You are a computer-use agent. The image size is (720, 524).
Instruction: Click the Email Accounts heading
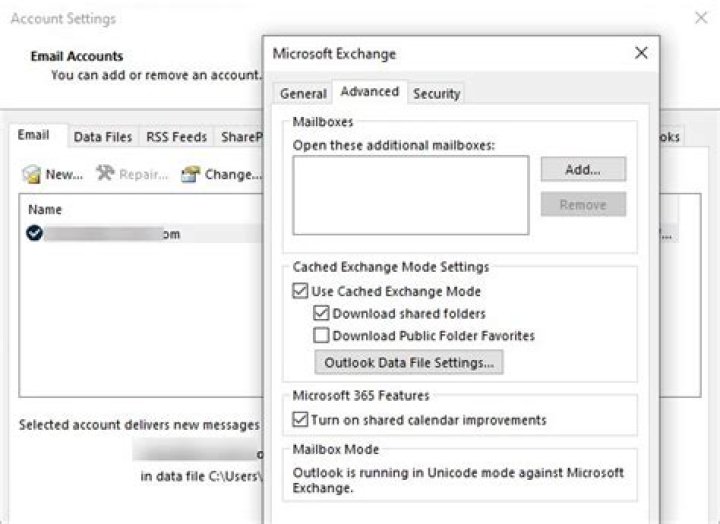coord(77,56)
